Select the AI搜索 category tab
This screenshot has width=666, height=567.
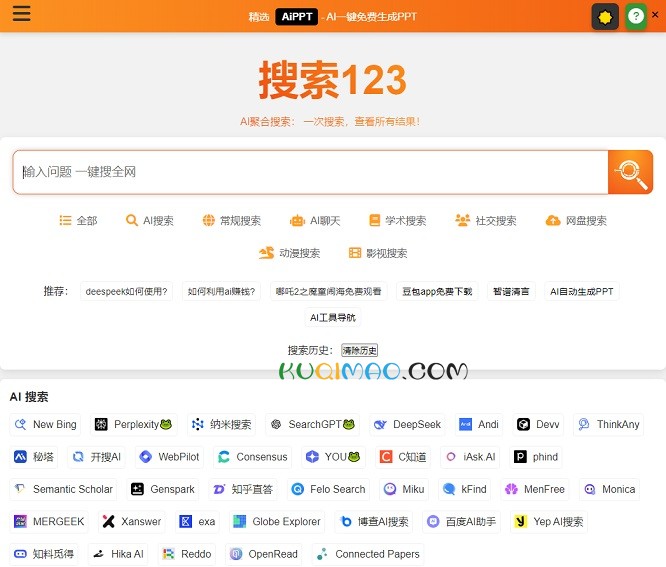(x=150, y=220)
